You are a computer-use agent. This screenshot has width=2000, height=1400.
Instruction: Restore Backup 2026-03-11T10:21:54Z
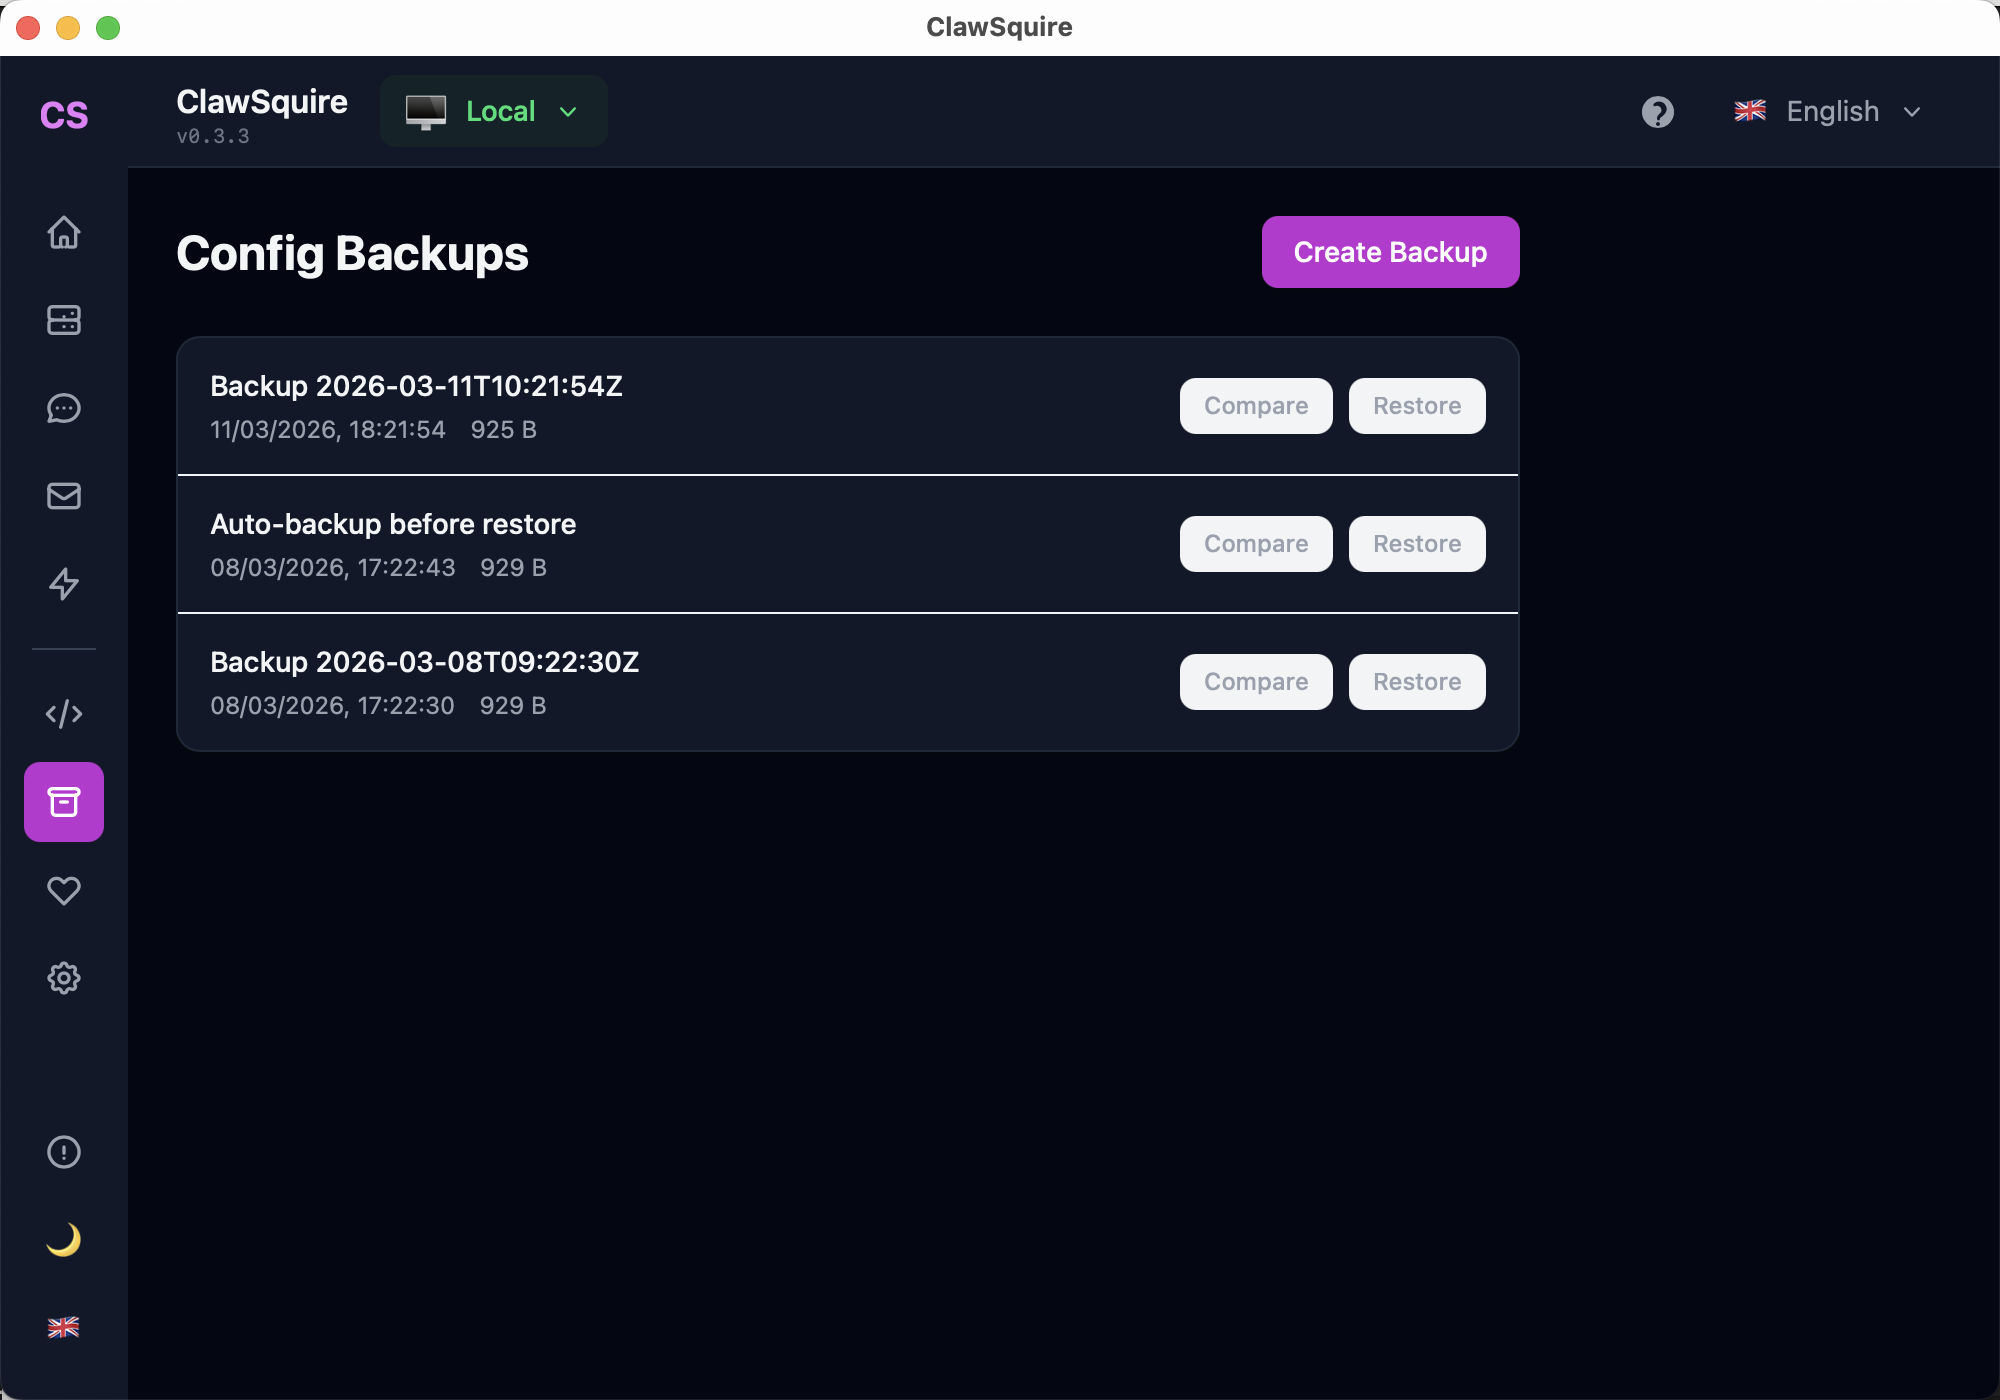[1416, 406]
